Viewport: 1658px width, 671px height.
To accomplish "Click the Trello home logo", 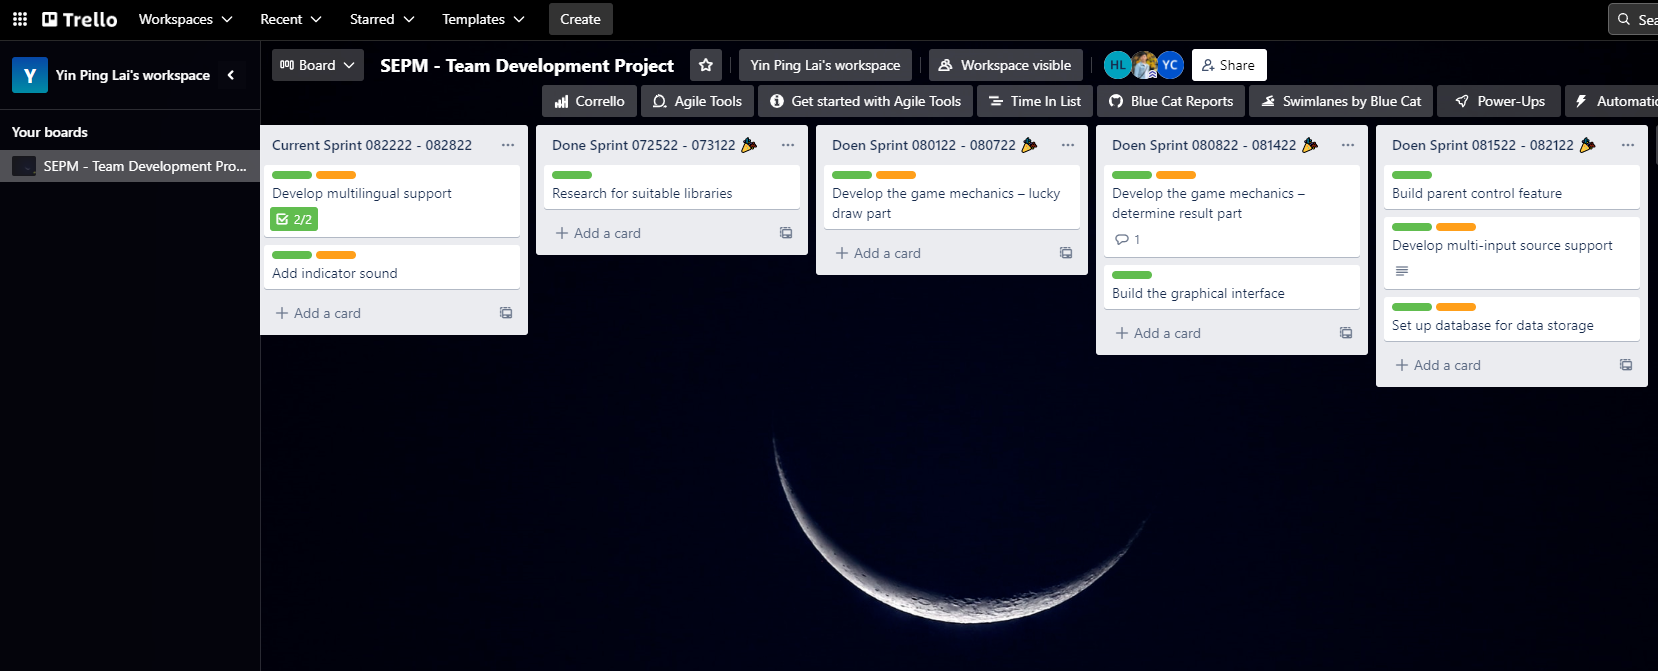I will tap(80, 19).
